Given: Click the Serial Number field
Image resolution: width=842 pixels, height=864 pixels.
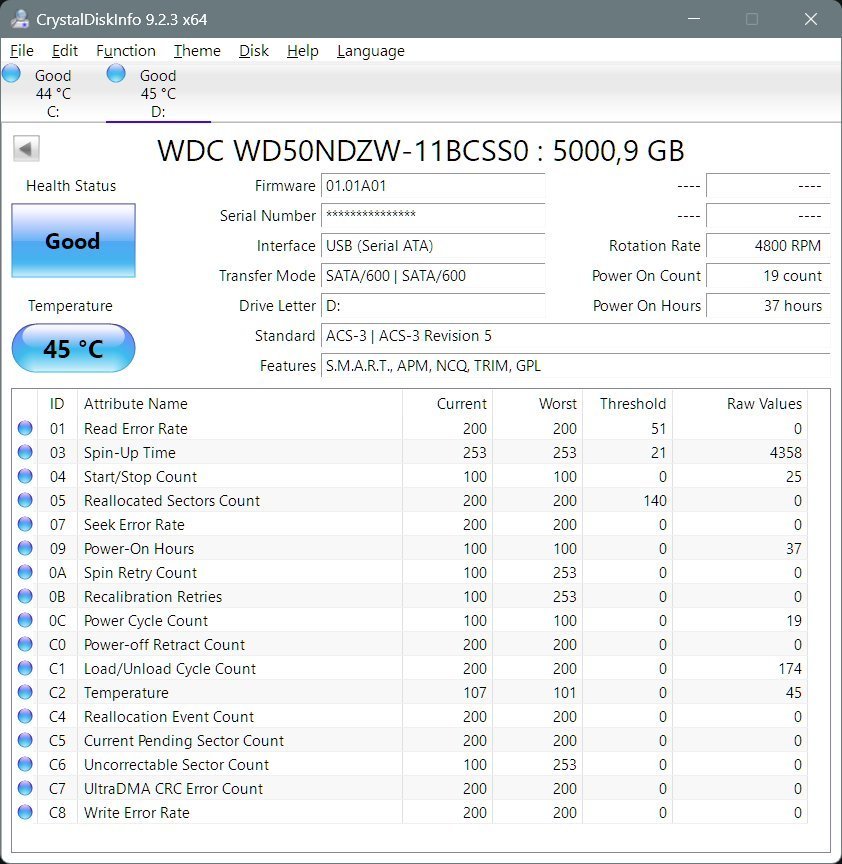Looking at the screenshot, I should tap(433, 216).
